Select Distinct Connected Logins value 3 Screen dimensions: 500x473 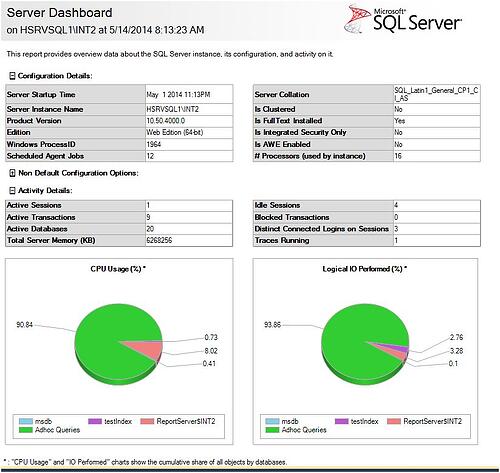click(x=396, y=229)
